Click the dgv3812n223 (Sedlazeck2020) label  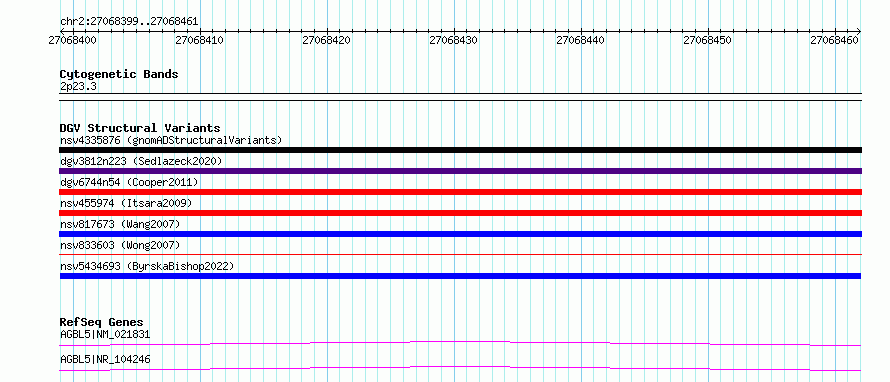(141, 161)
